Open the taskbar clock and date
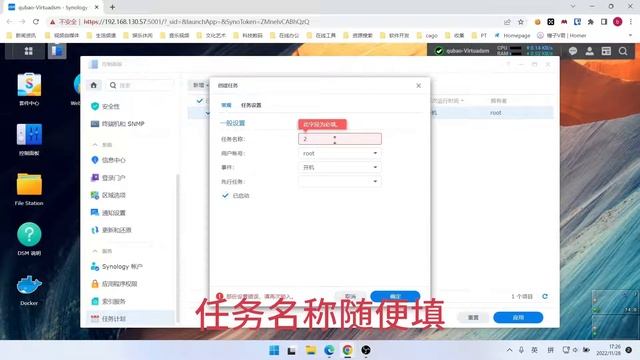The height and width of the screenshot is (360, 640). 609,350
